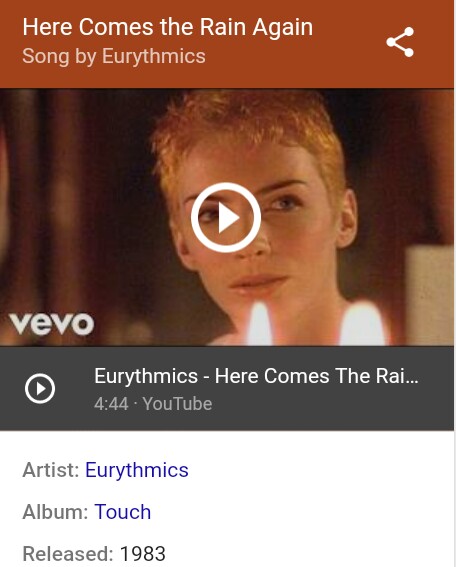Click the 'Here Comes the Rain Again' card title
The width and height of the screenshot is (456, 567).
(x=168, y=27)
